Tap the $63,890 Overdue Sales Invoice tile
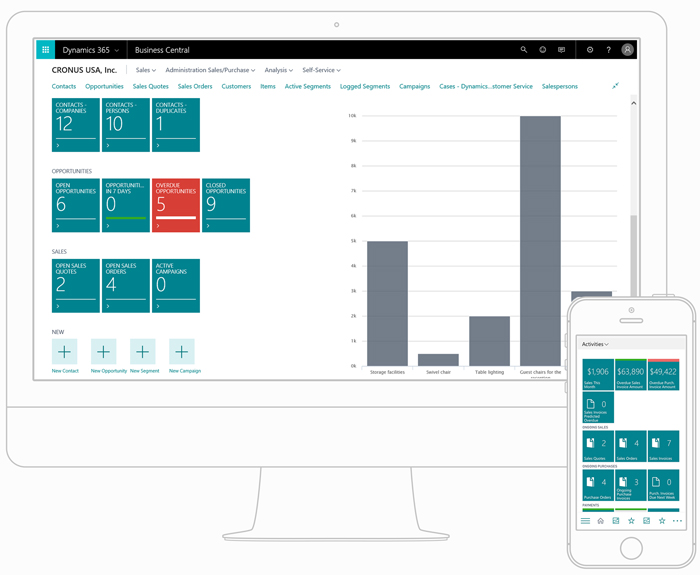This screenshot has height=575, width=700. pyautogui.click(x=630, y=375)
